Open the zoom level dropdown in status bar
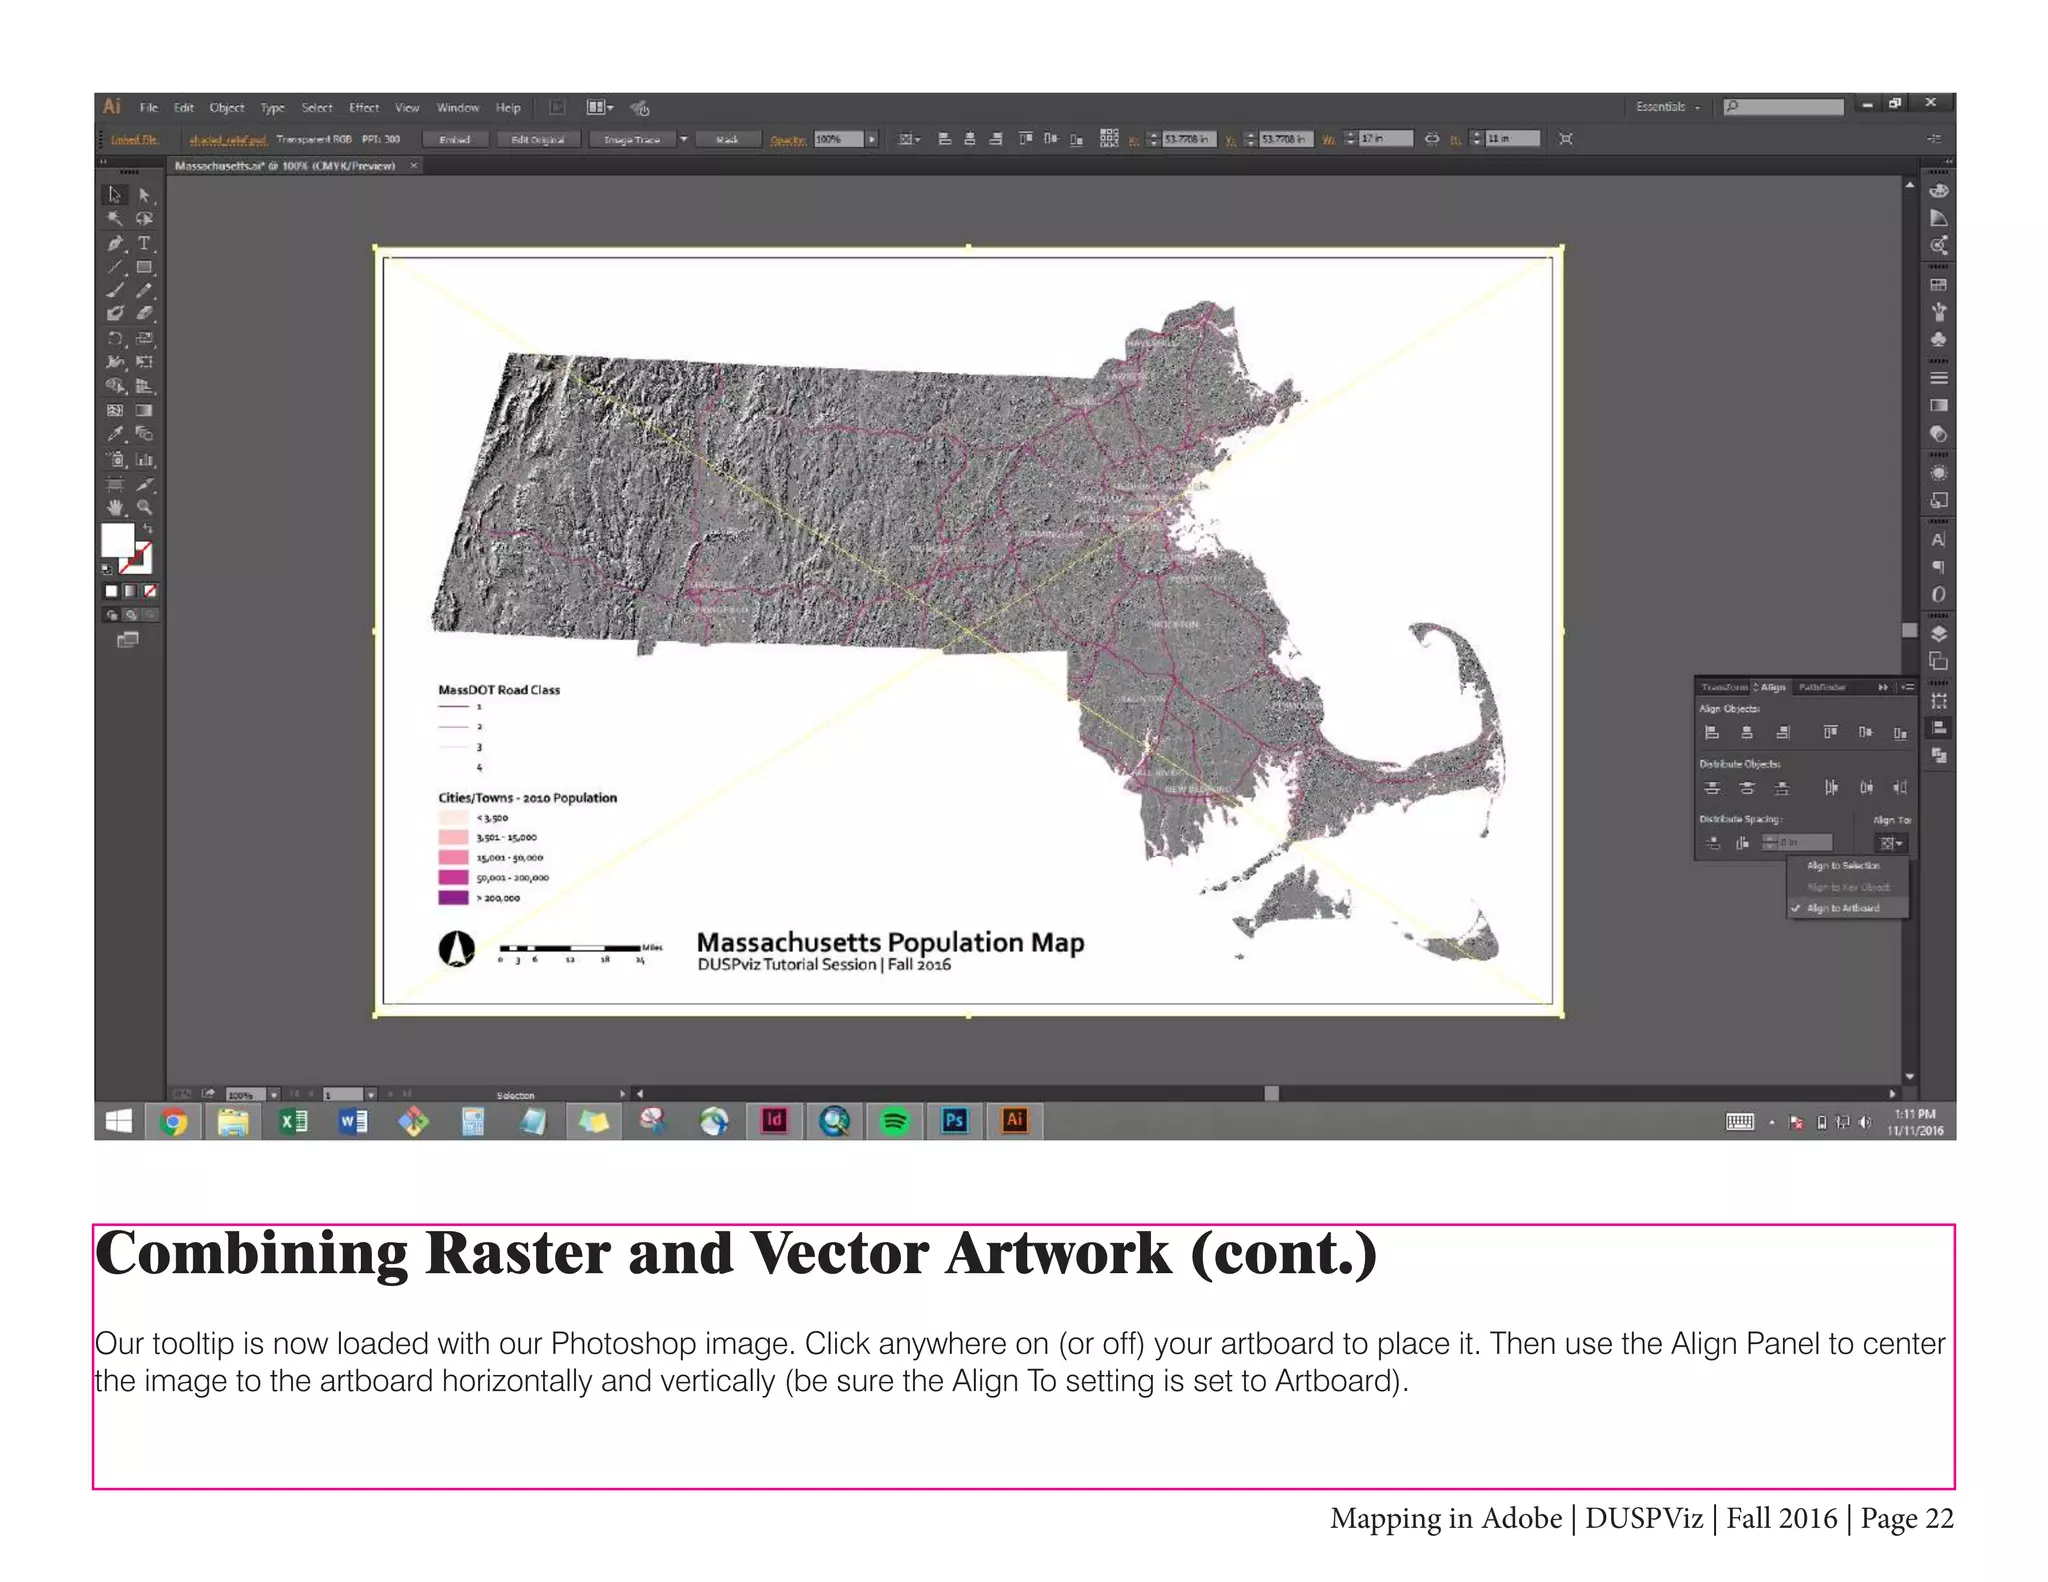 [x=273, y=1095]
